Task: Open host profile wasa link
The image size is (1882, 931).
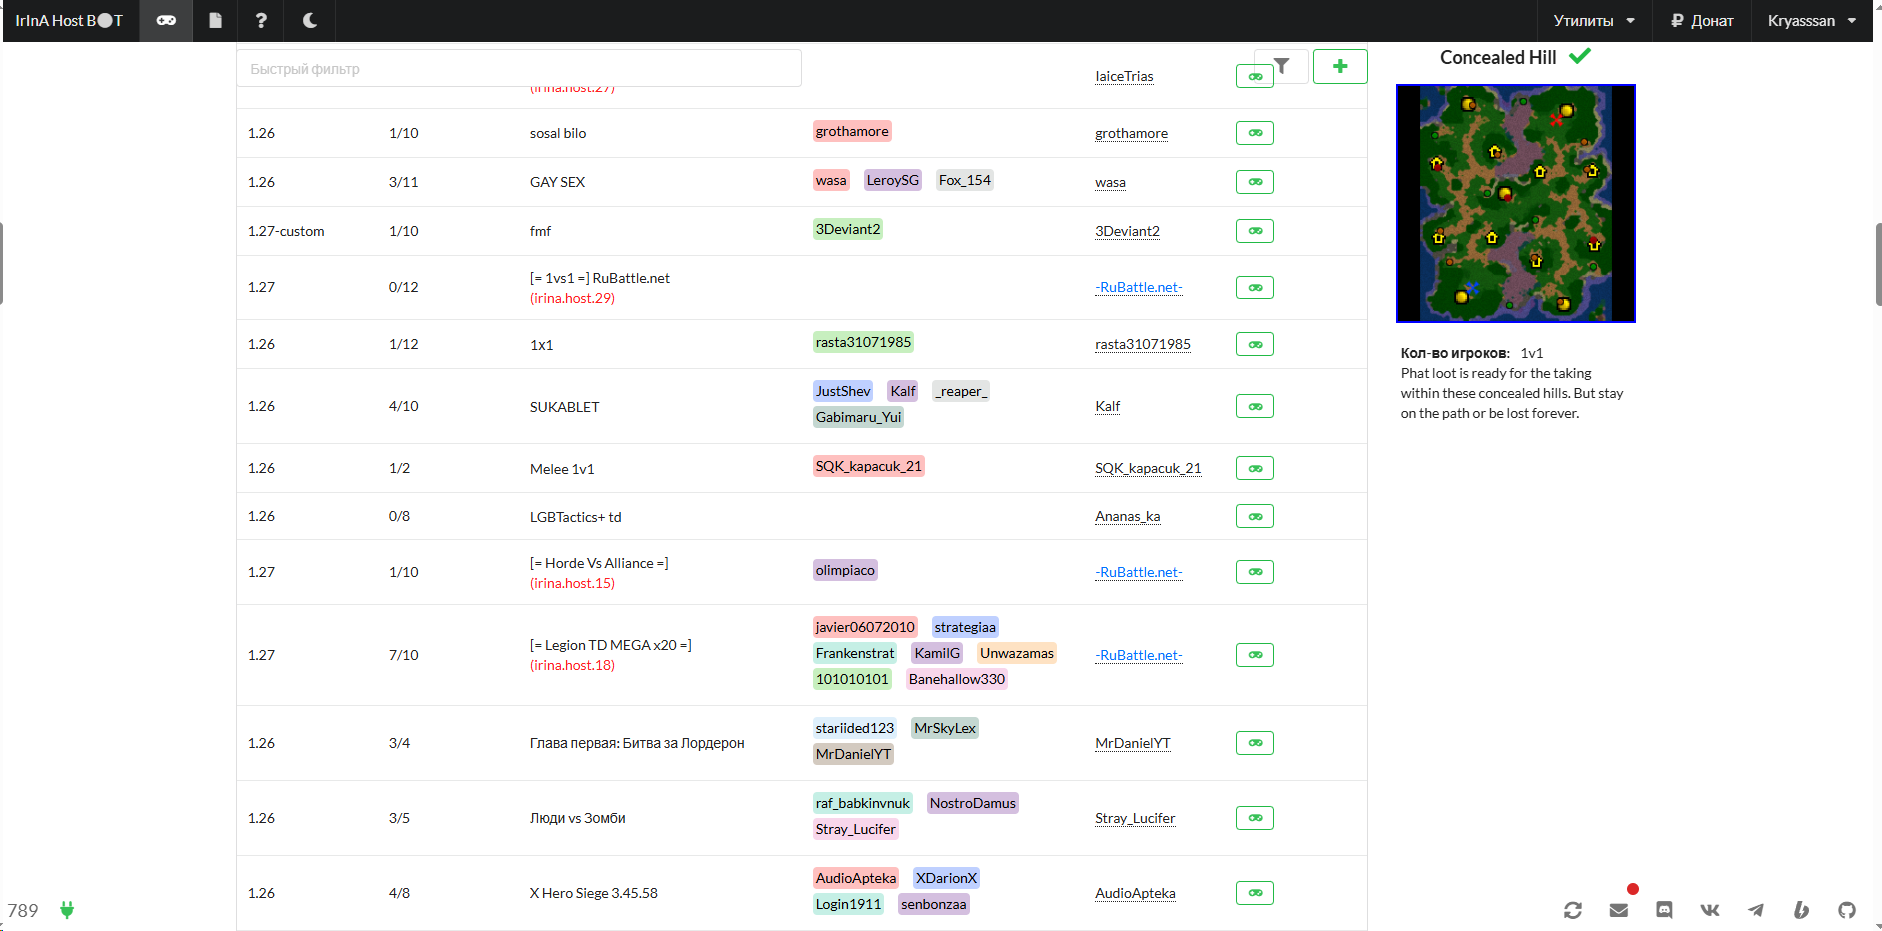Action: point(1110,182)
